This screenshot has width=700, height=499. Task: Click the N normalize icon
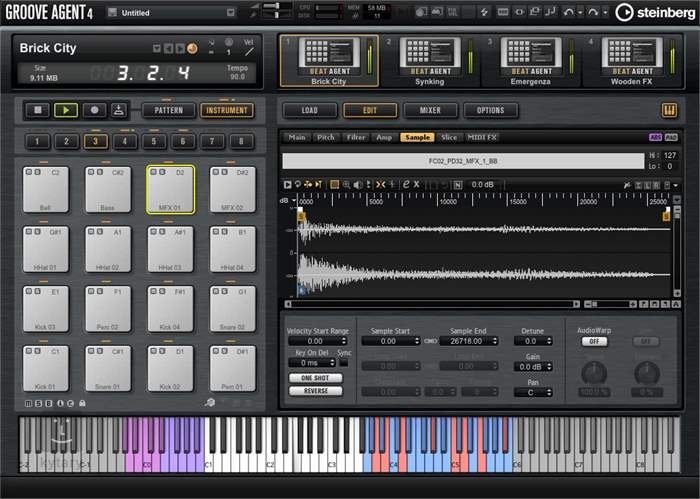coord(458,185)
